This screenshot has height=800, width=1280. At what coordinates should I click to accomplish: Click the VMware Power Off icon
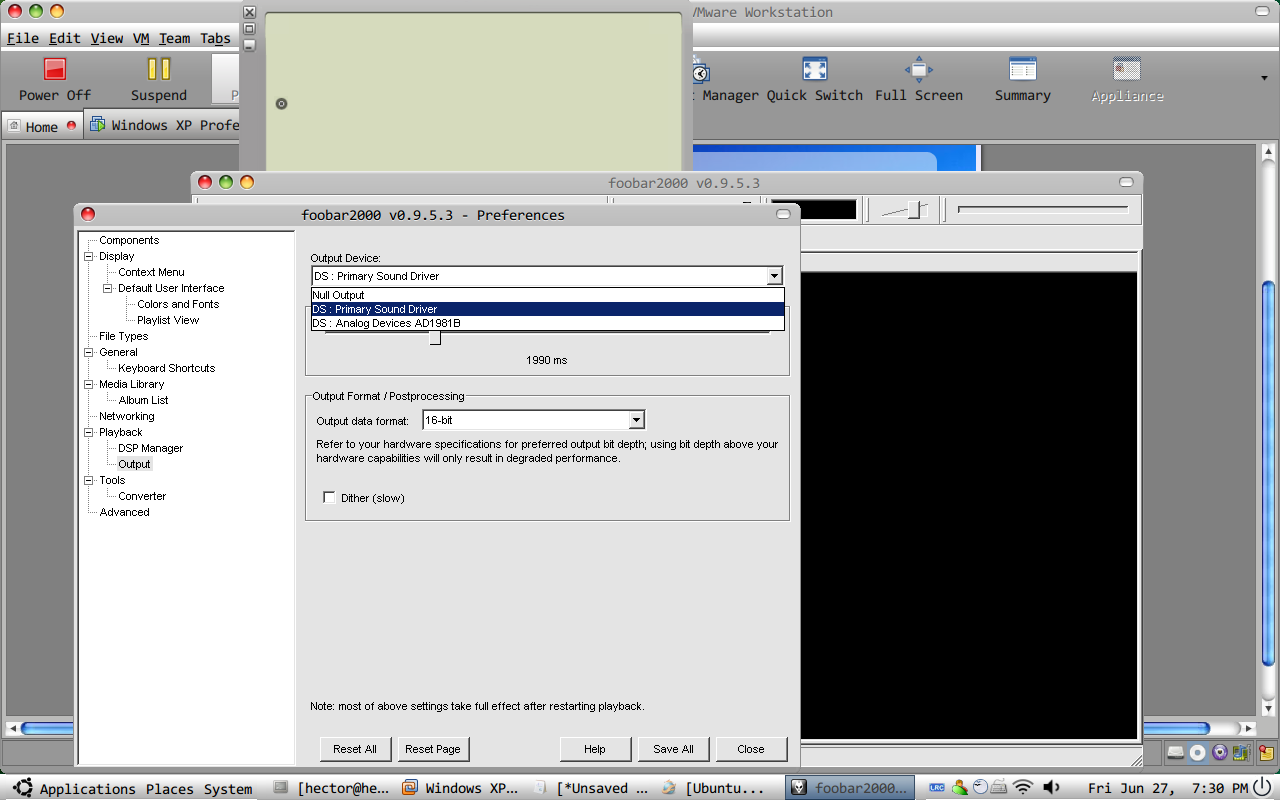click(x=55, y=69)
